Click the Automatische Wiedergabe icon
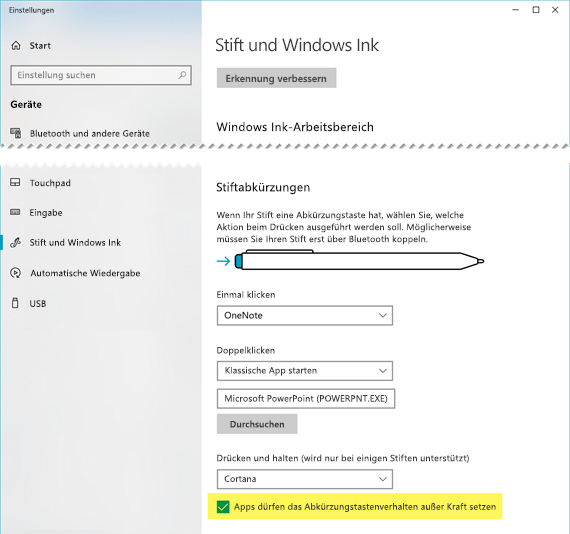The height and width of the screenshot is (534, 570). click(x=16, y=273)
